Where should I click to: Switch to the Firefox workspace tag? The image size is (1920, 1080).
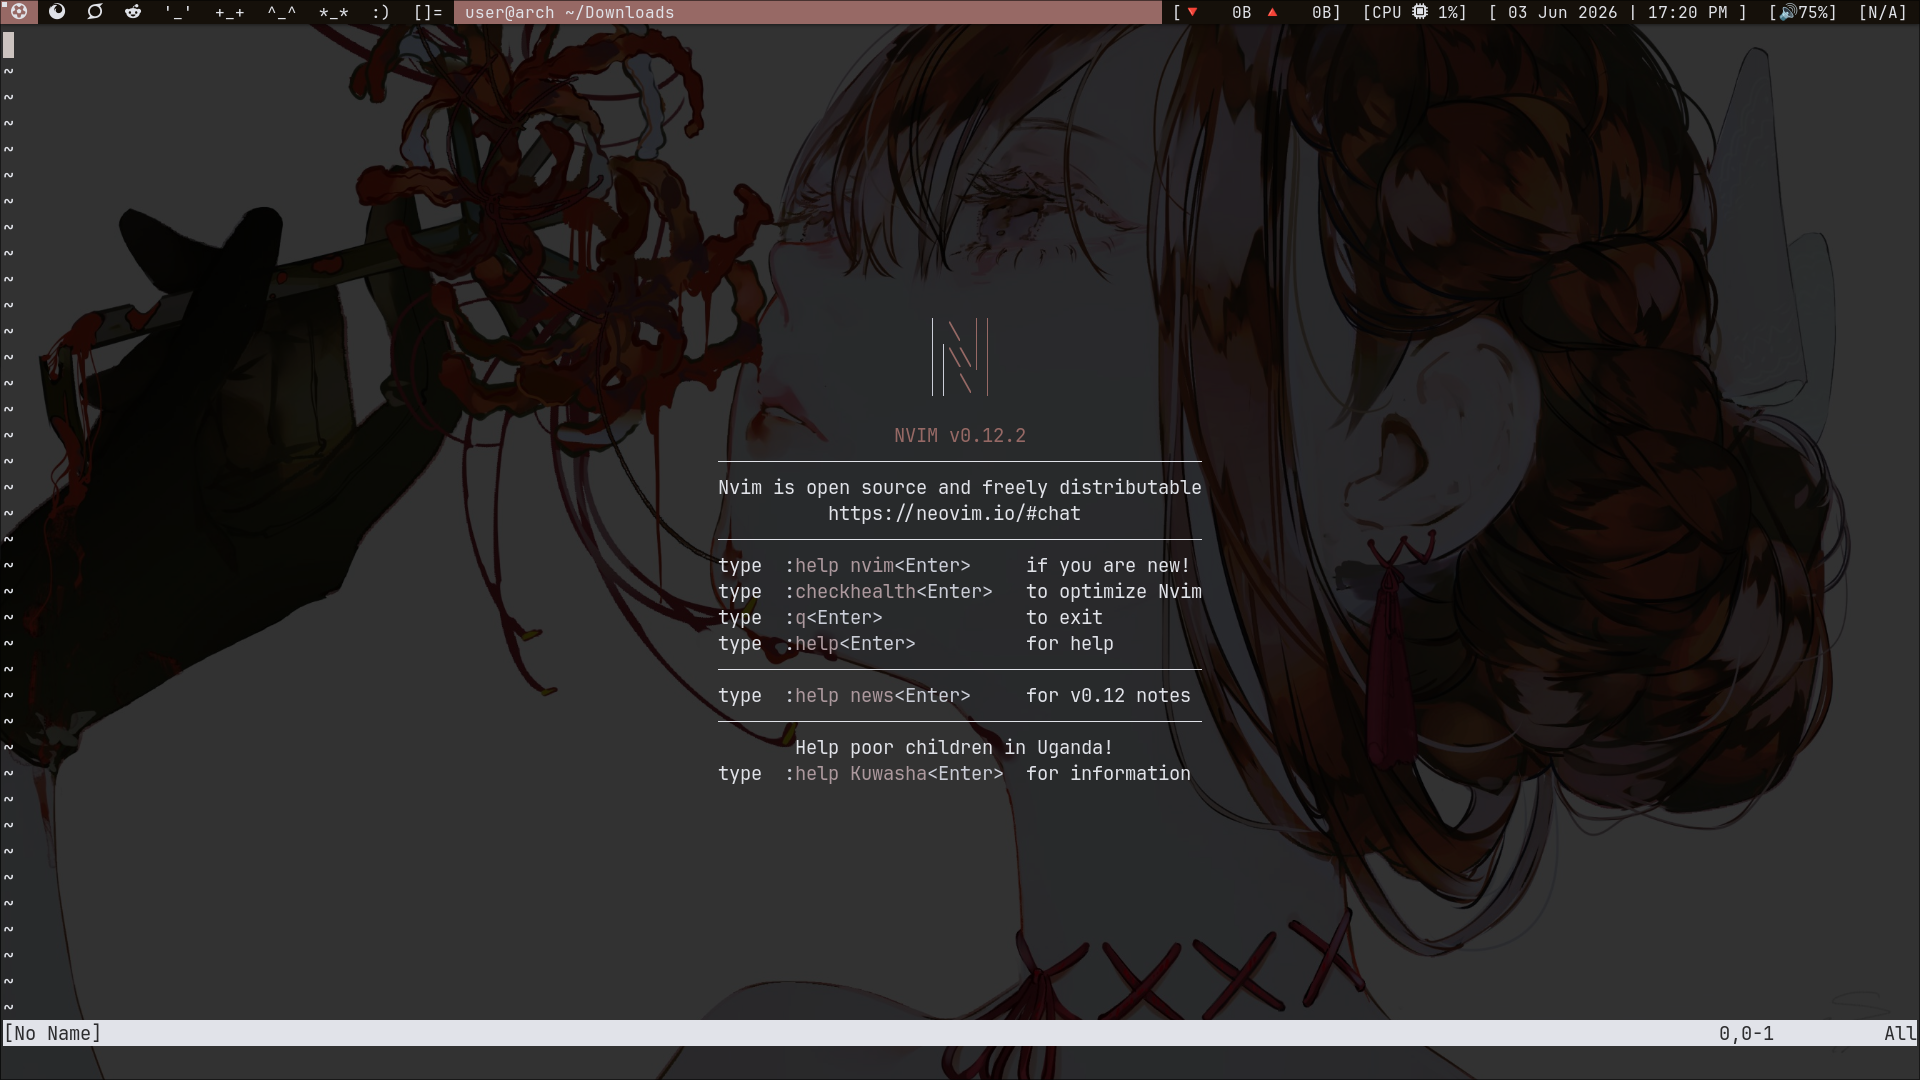click(57, 12)
